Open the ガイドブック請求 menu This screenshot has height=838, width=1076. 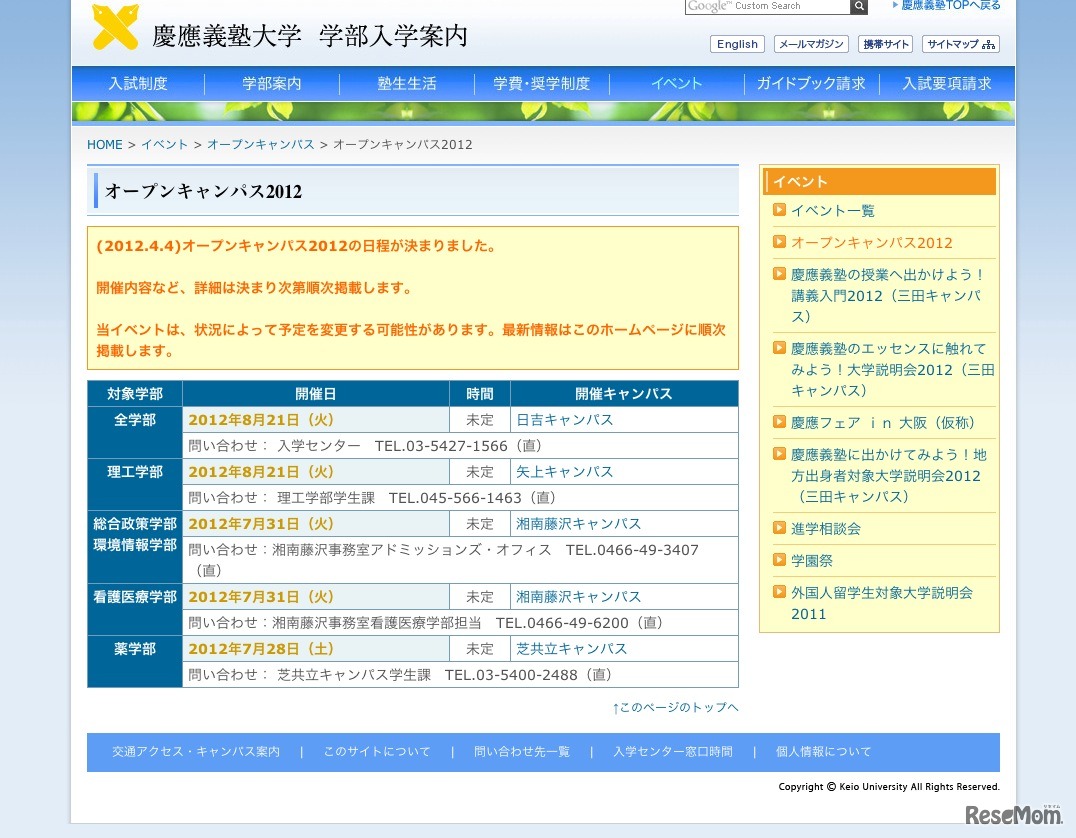point(811,84)
